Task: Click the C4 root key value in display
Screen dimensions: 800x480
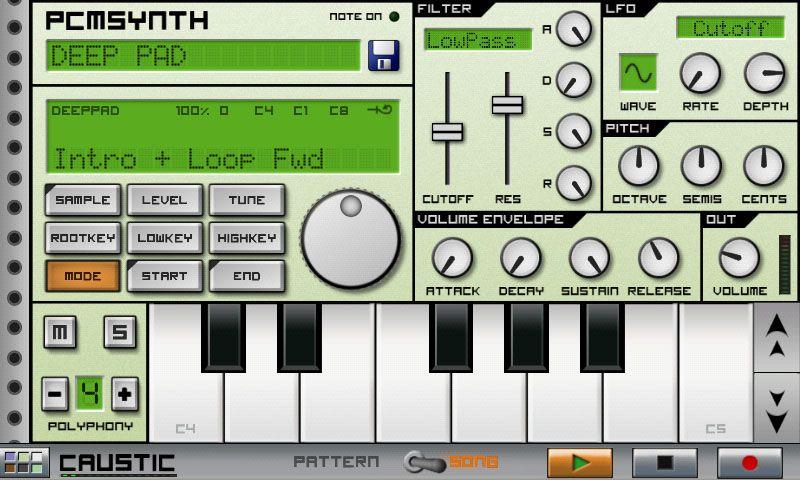Action: (x=264, y=111)
